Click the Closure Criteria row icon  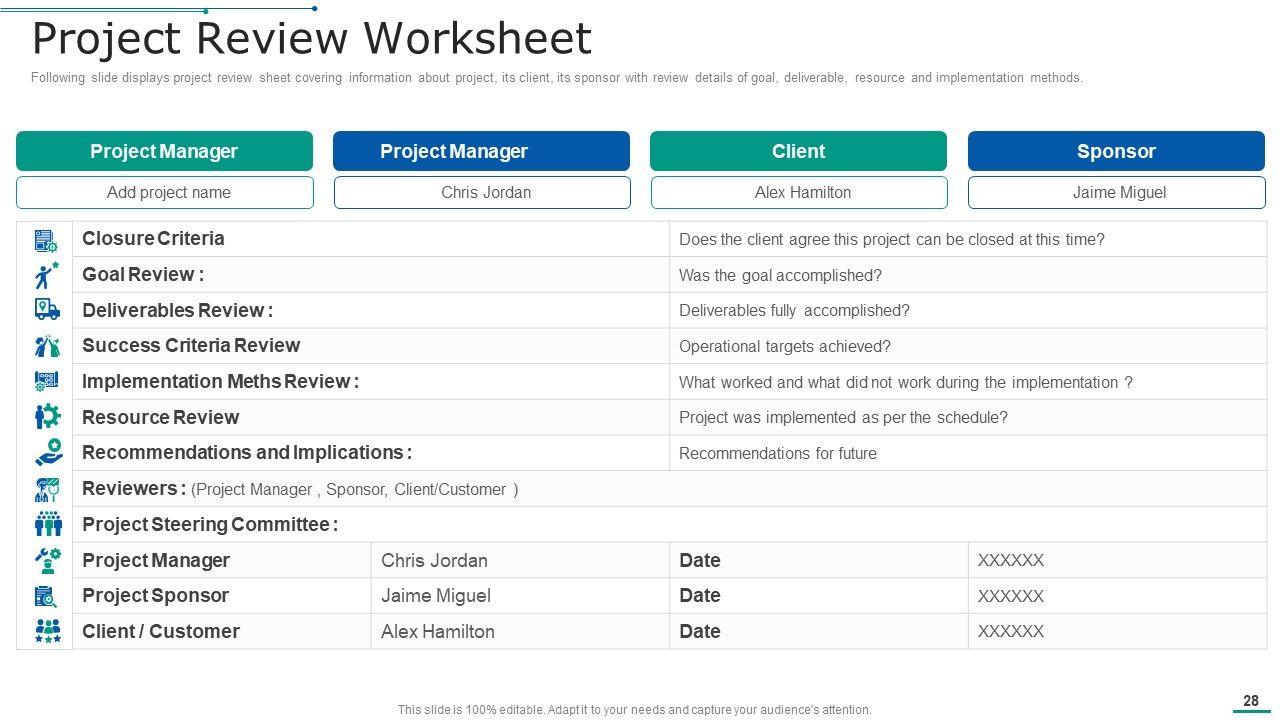point(46,240)
